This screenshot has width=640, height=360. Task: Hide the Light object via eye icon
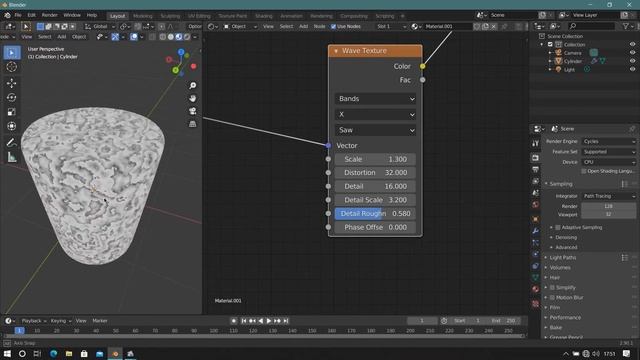[632, 69]
